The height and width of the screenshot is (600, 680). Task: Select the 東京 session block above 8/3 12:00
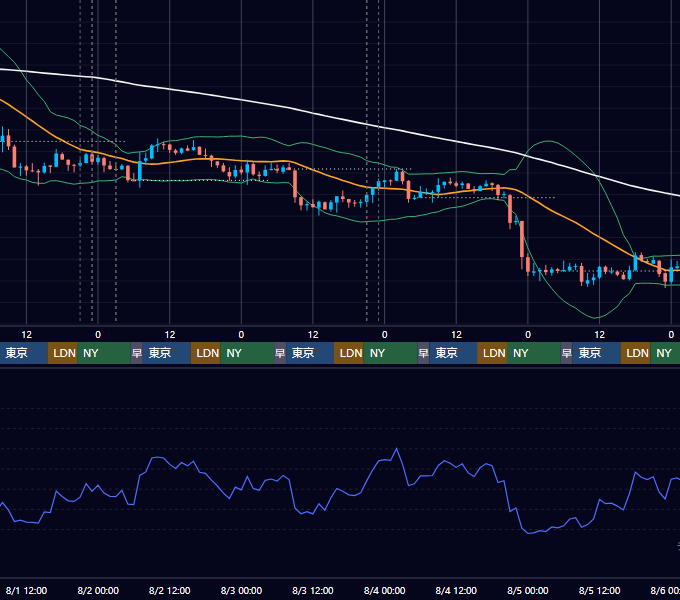coord(310,353)
